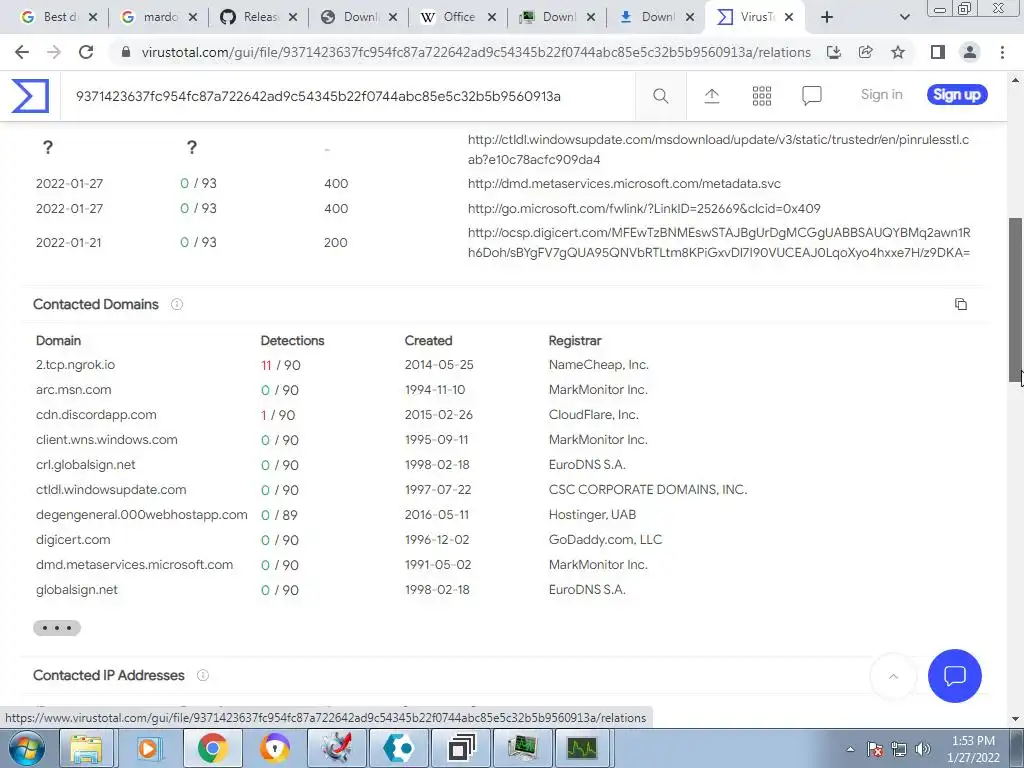Click NameCheap, Inc. registrar text
Screen dimensions: 1024x768
point(598,365)
